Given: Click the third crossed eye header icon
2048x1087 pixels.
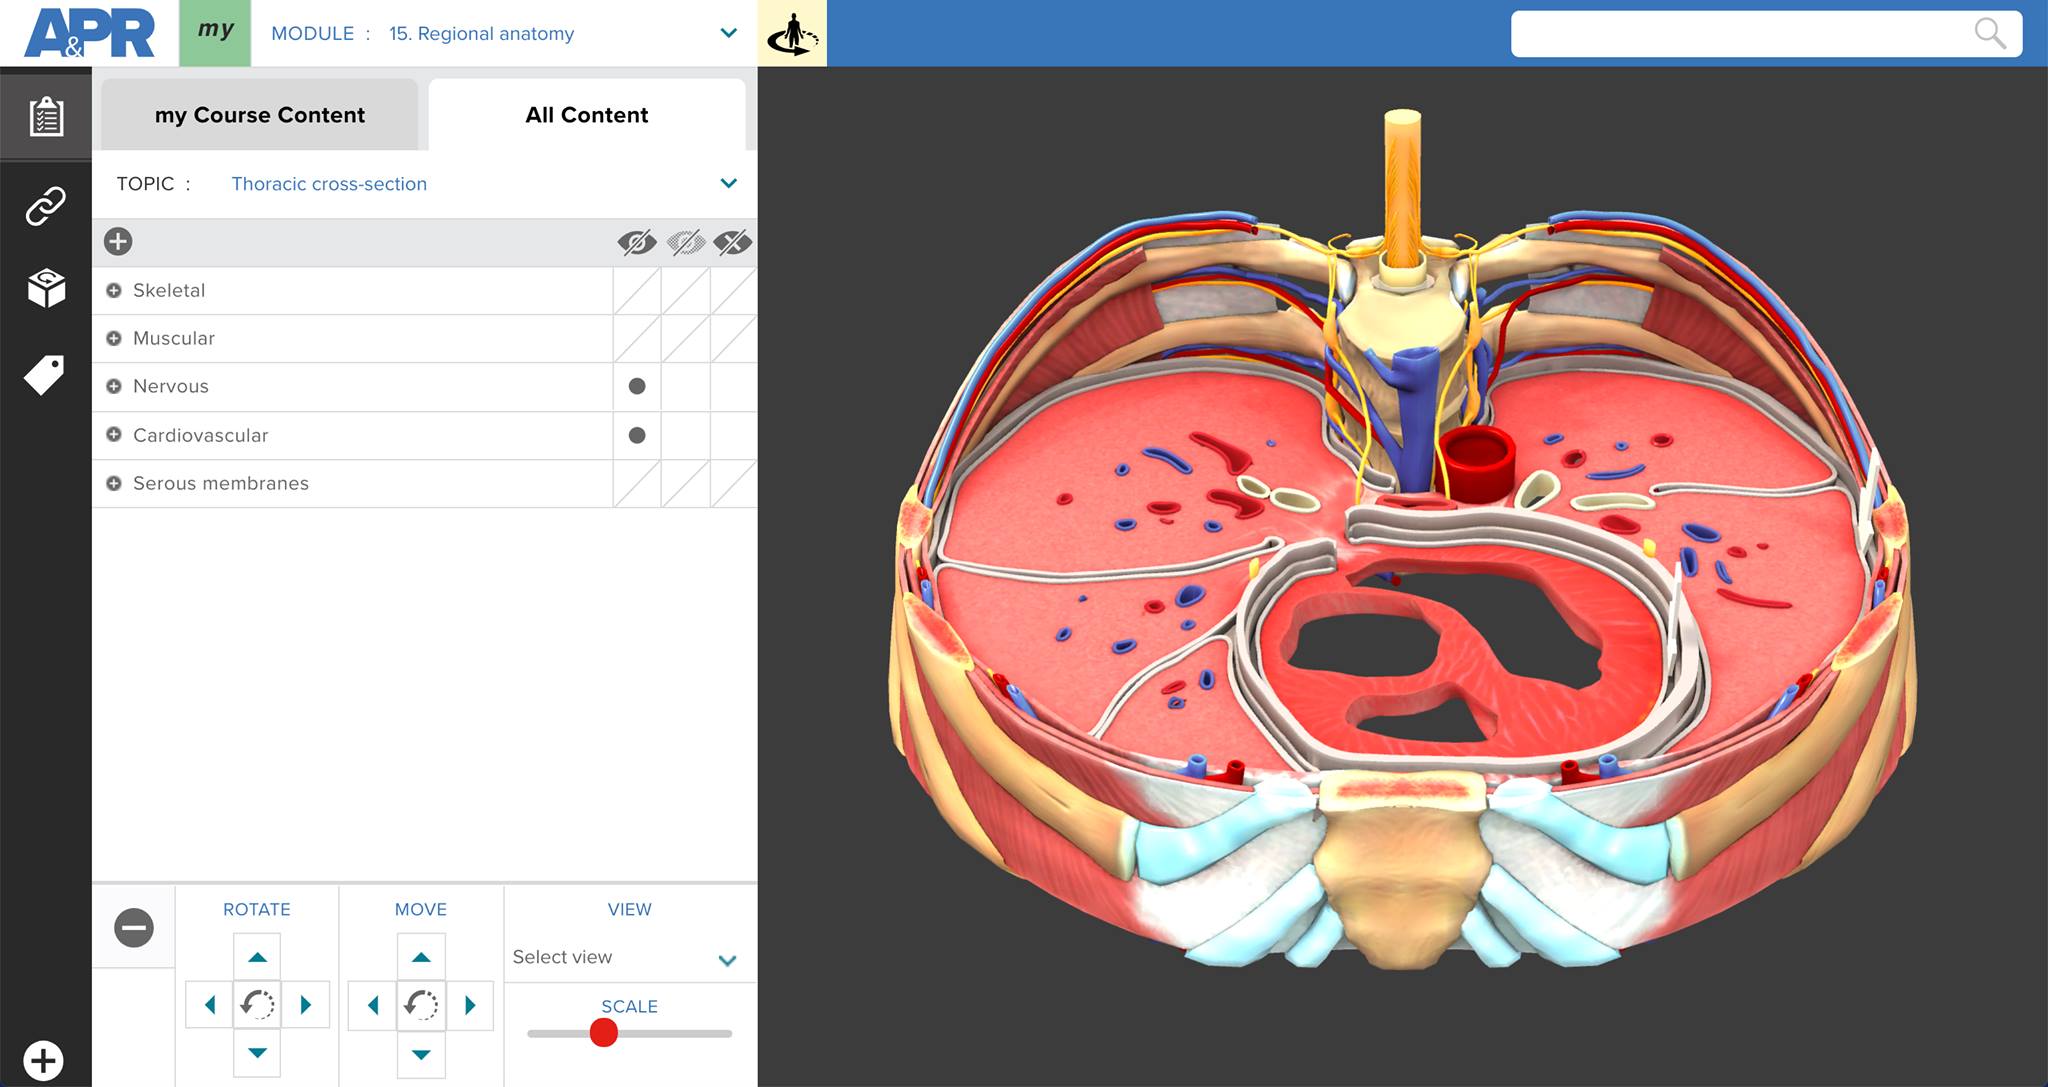Looking at the screenshot, I should click(x=733, y=242).
